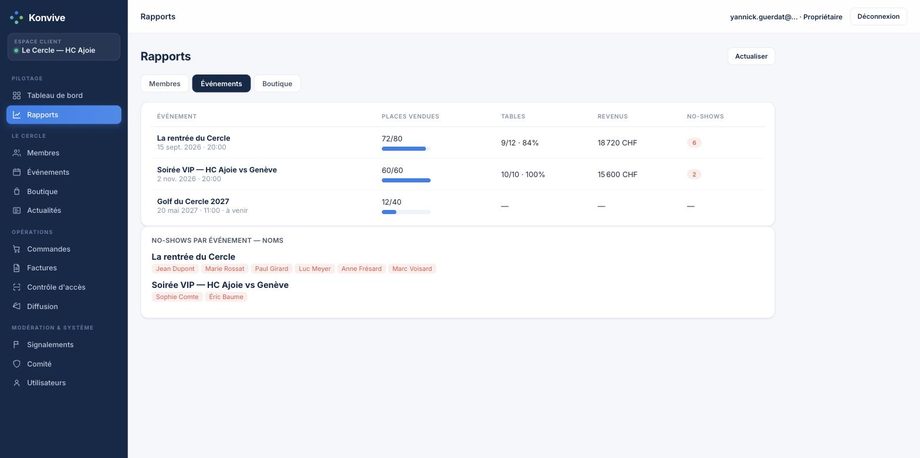The height and width of the screenshot is (458, 920).
Task: Open Diffusion sidebar link
Action: click(x=64, y=307)
